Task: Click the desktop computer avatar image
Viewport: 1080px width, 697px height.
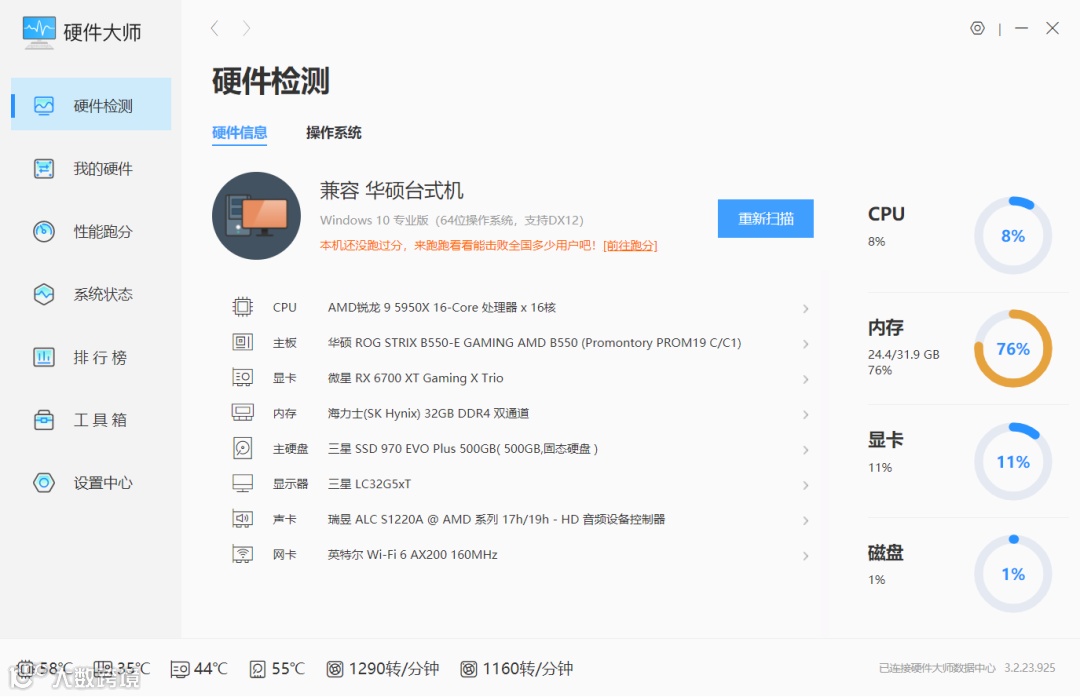Action: point(256,216)
